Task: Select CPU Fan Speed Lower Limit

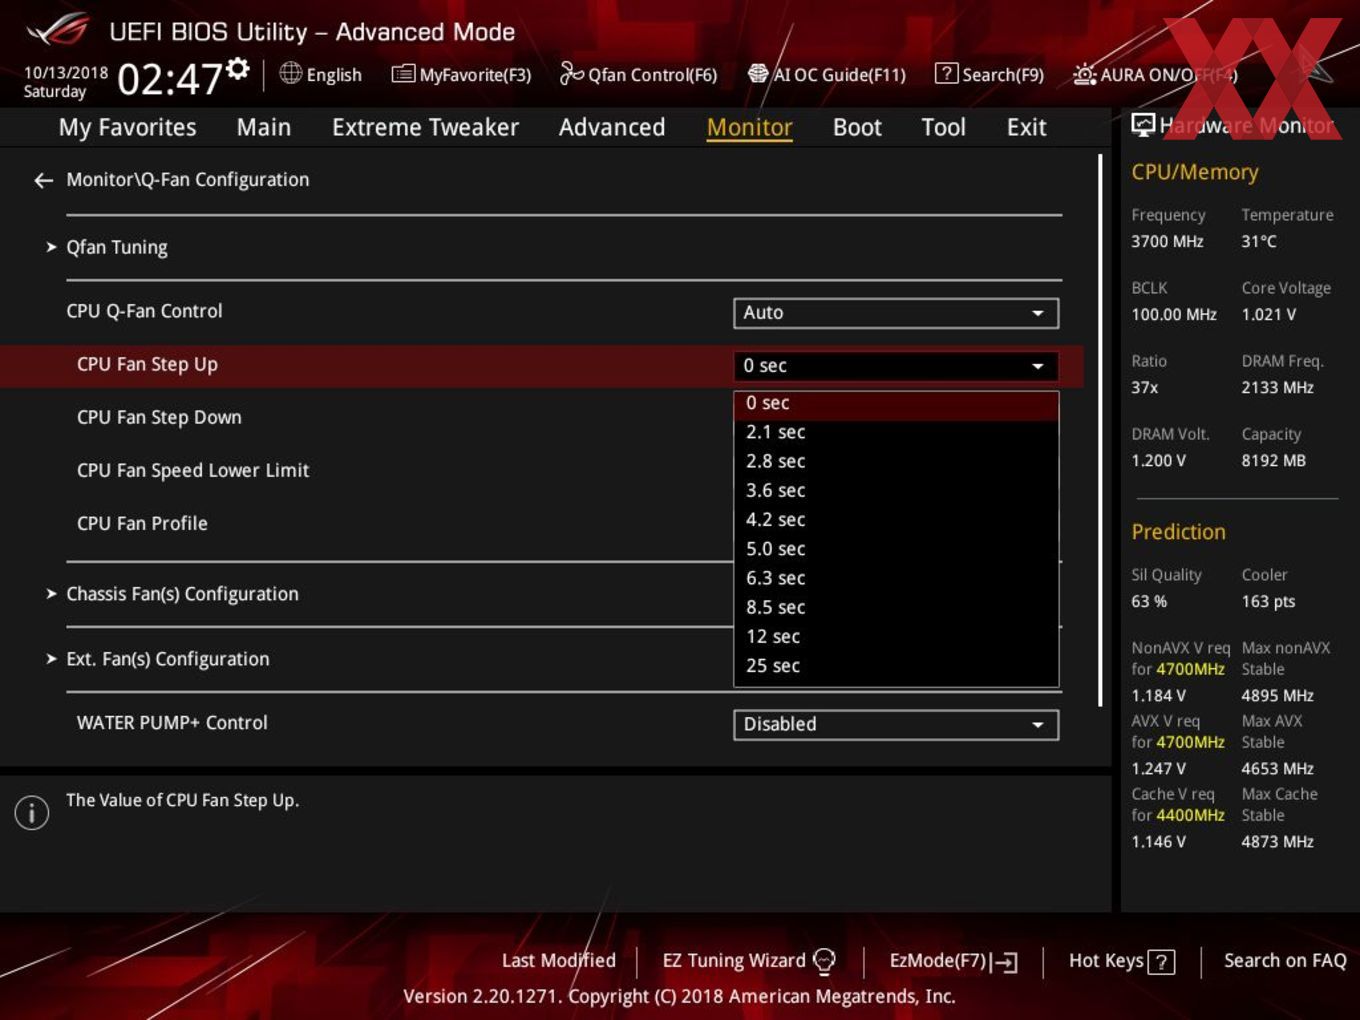Action: (x=193, y=470)
